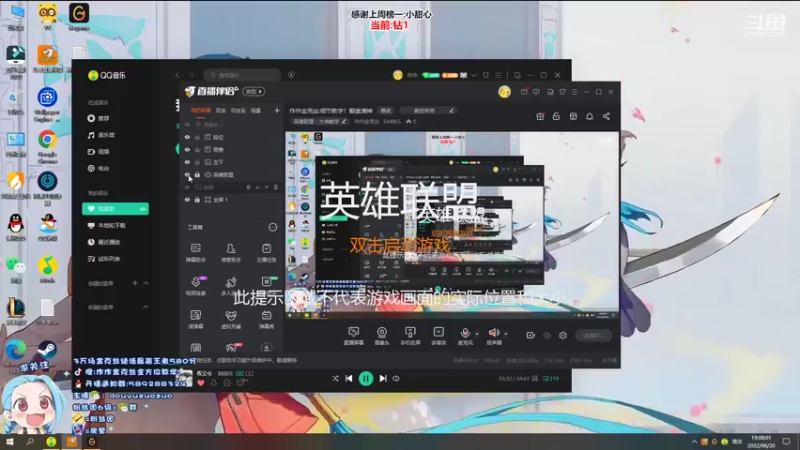
Task: Toggle visibility of 周榜 source
Action: 187,149
